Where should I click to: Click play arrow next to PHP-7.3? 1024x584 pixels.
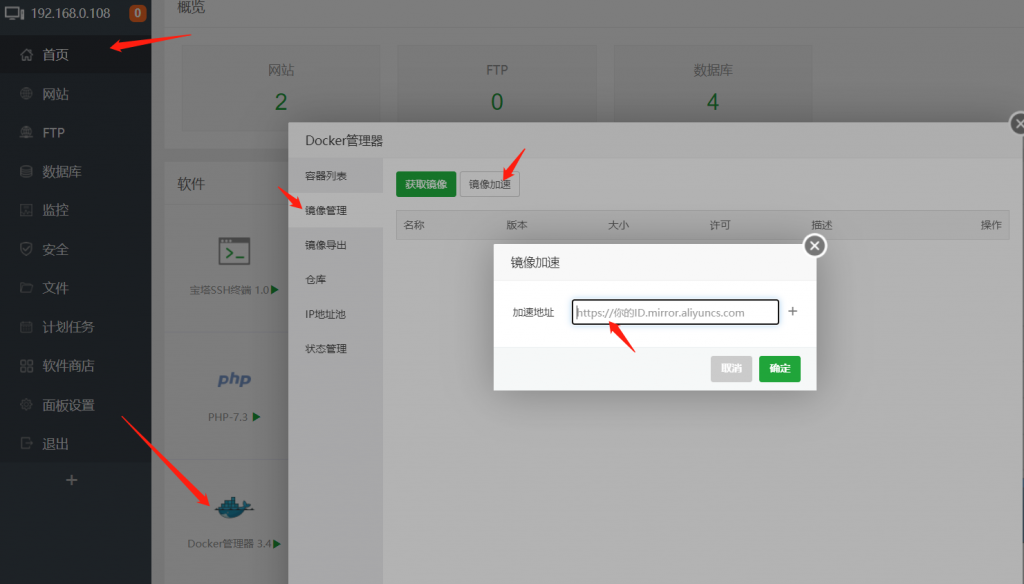click(256, 417)
